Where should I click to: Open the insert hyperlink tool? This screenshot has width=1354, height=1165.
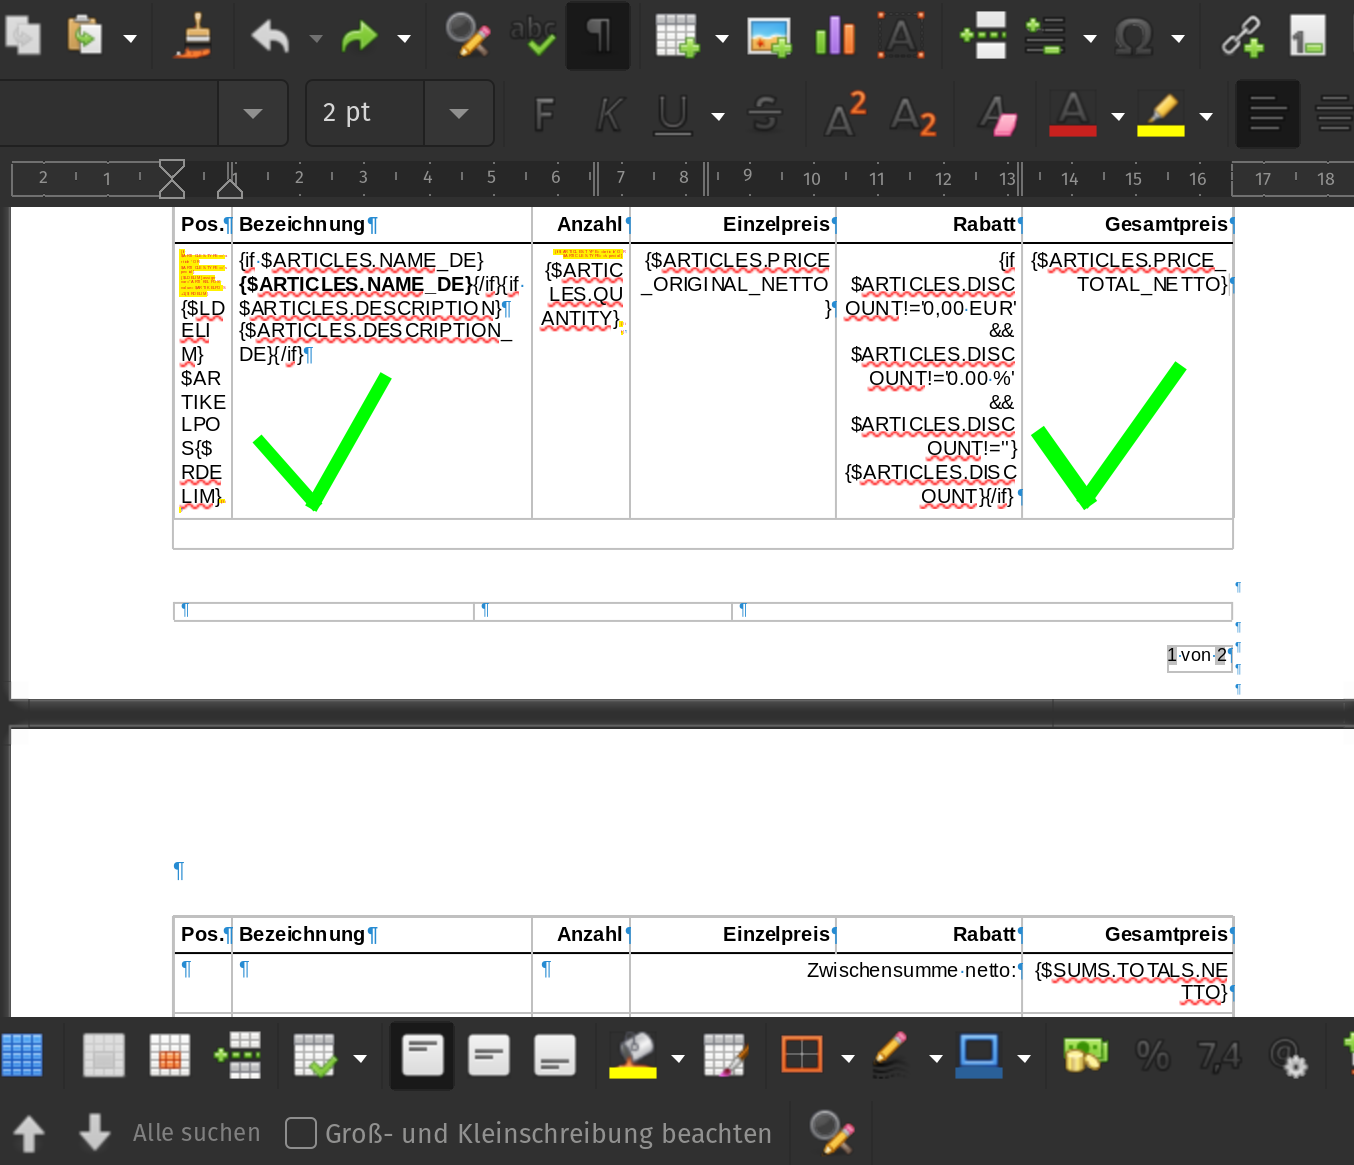1242,37
